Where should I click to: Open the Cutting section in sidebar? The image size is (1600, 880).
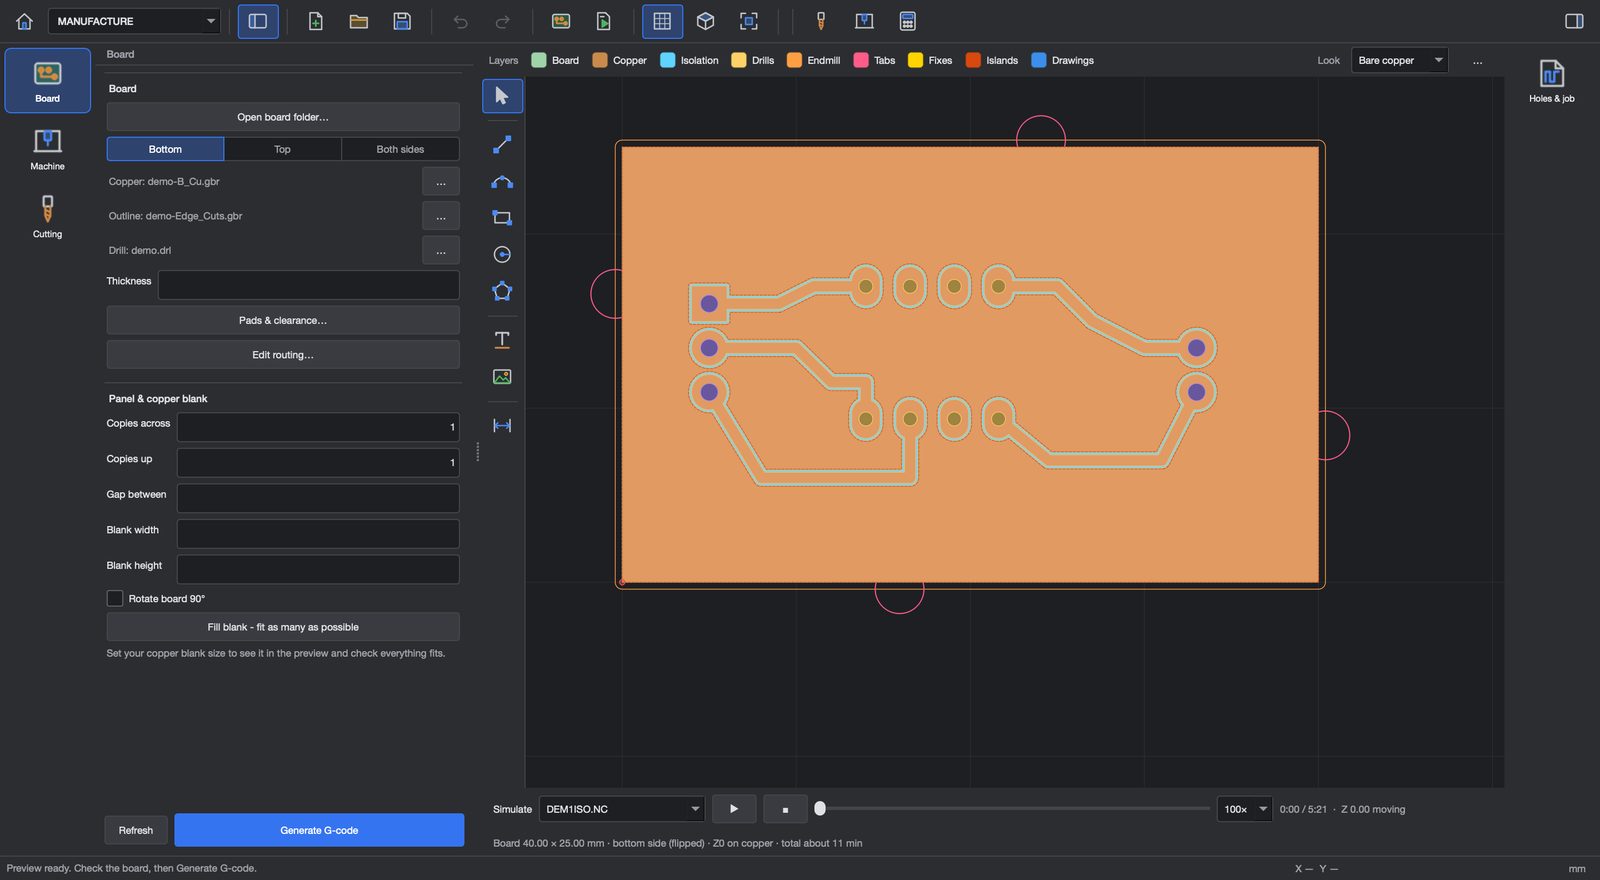click(x=47, y=217)
